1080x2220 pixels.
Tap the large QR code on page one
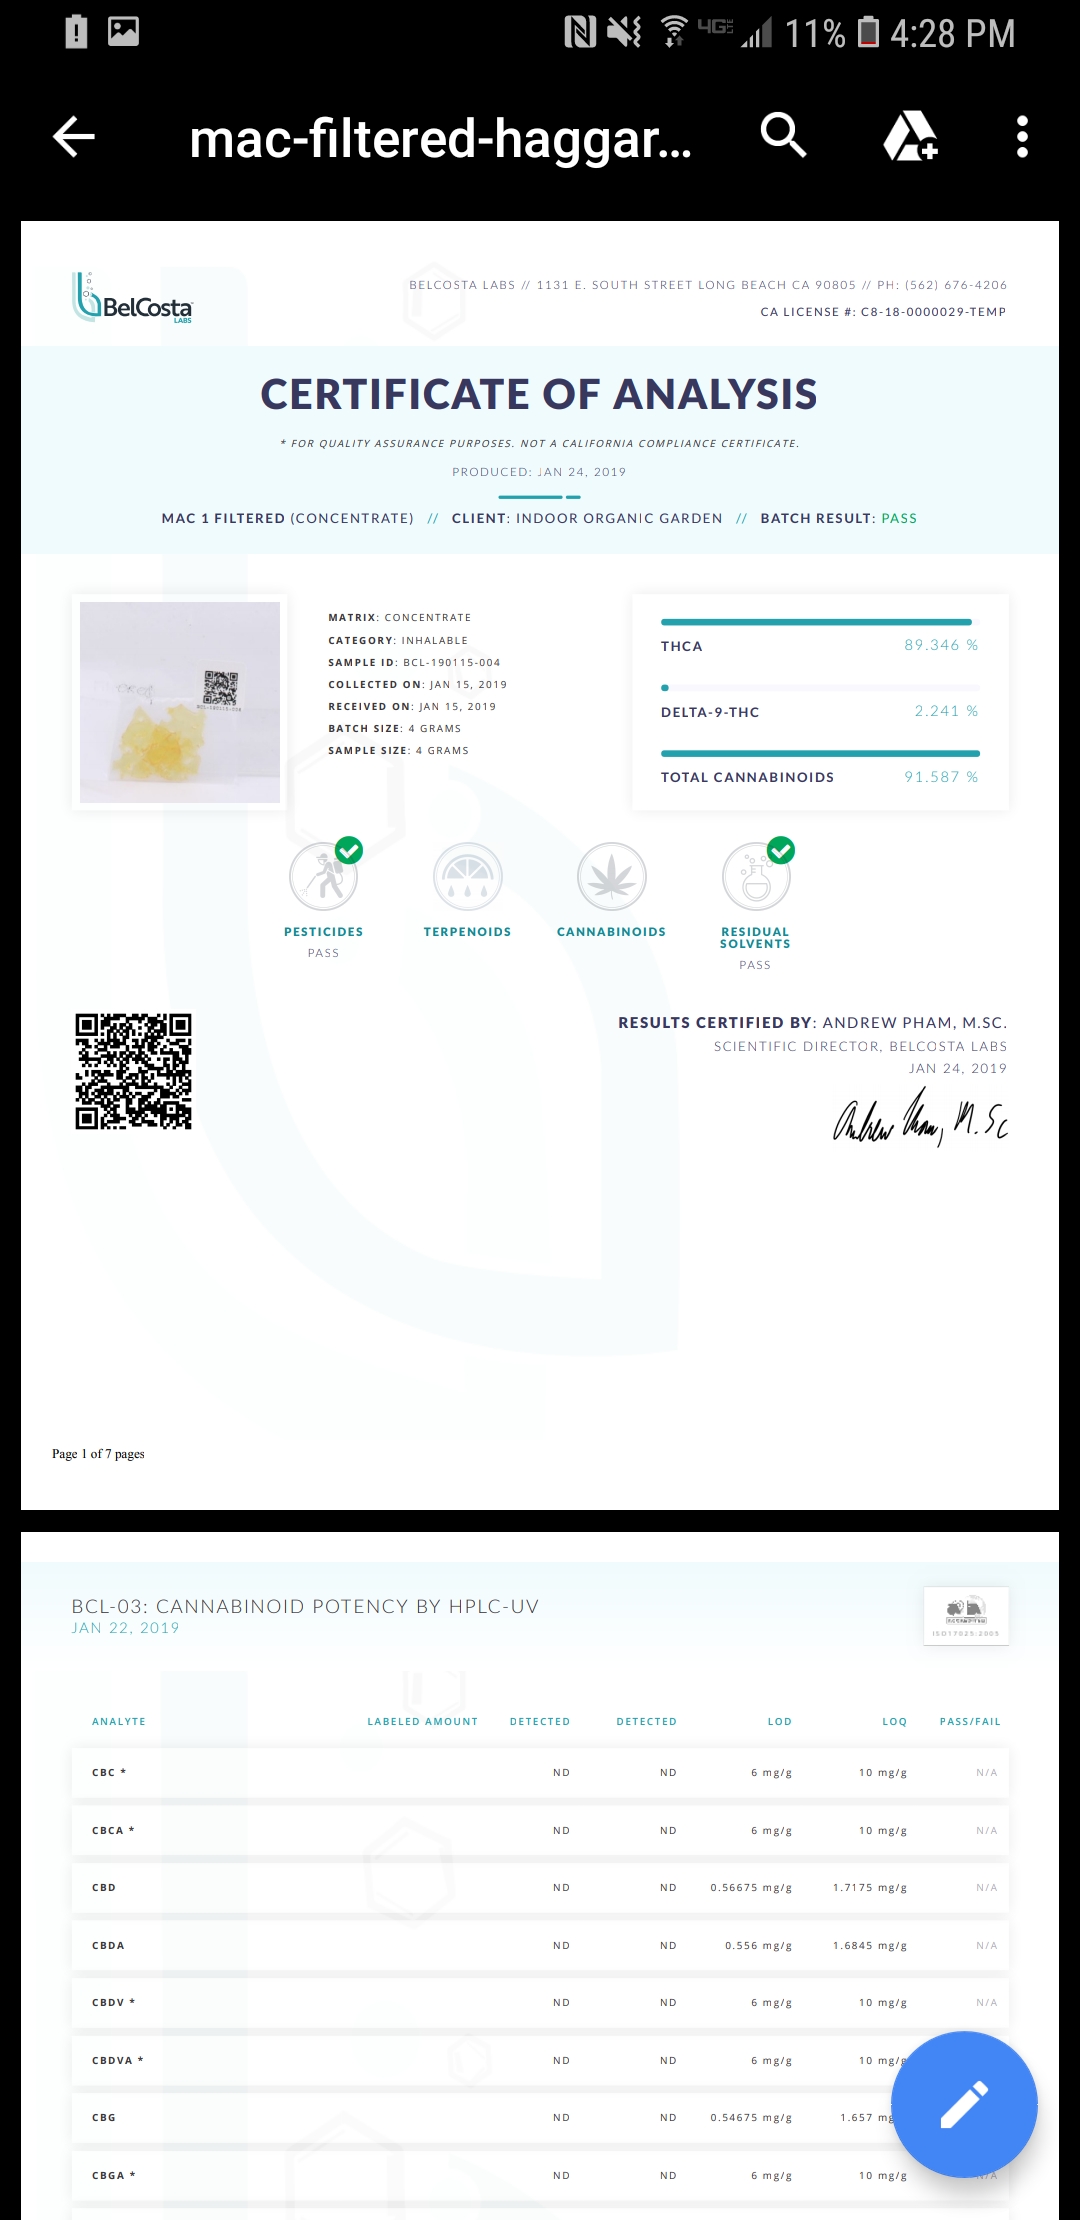pos(133,1071)
